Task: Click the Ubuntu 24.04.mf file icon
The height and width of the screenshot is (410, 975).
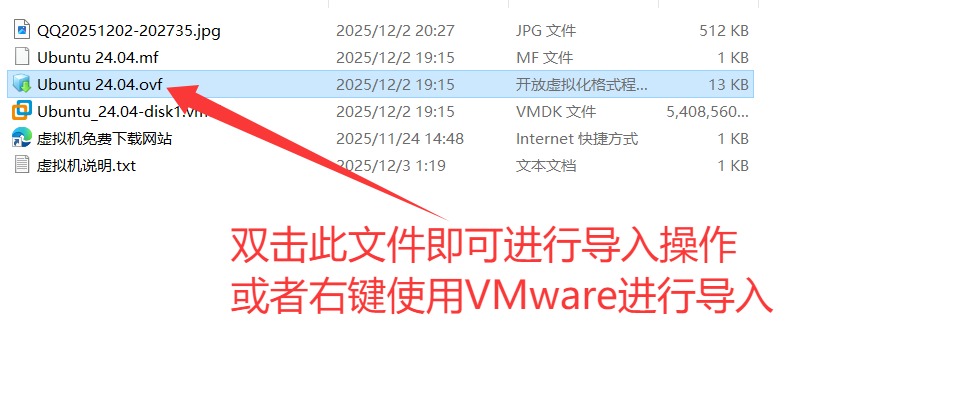Action: [x=22, y=57]
